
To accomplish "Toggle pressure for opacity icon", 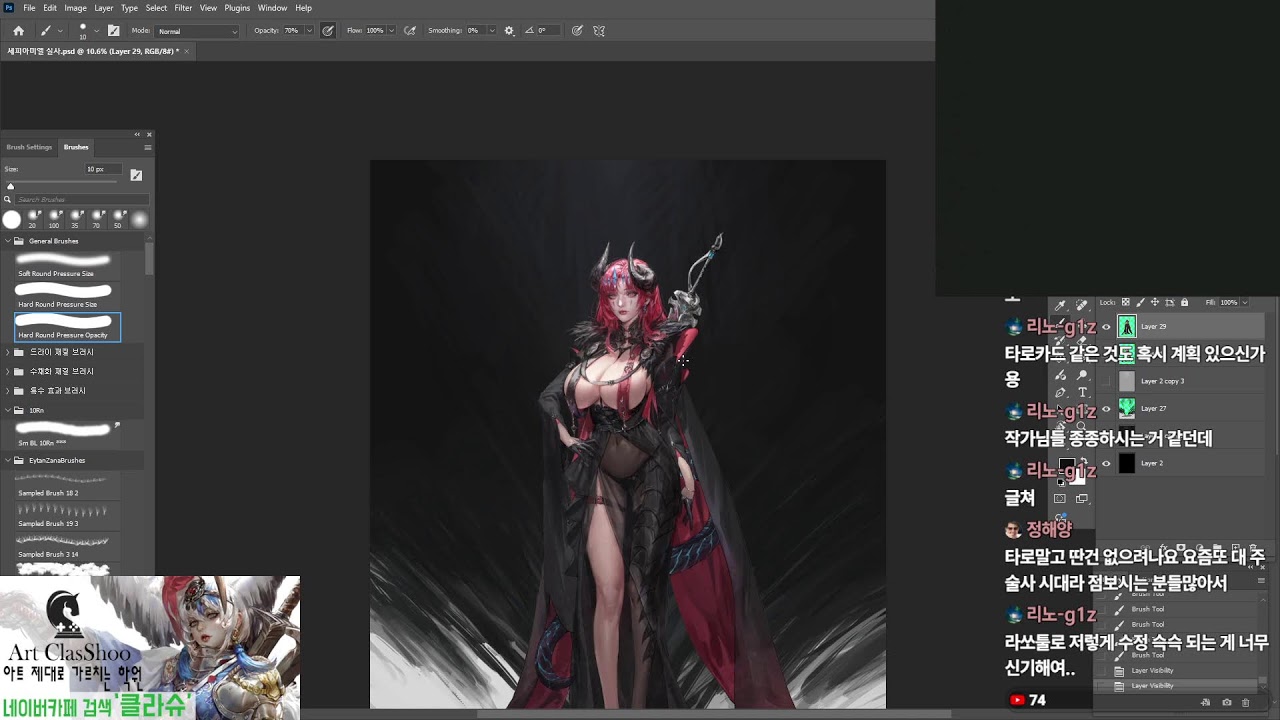I will pyautogui.click(x=328, y=31).
